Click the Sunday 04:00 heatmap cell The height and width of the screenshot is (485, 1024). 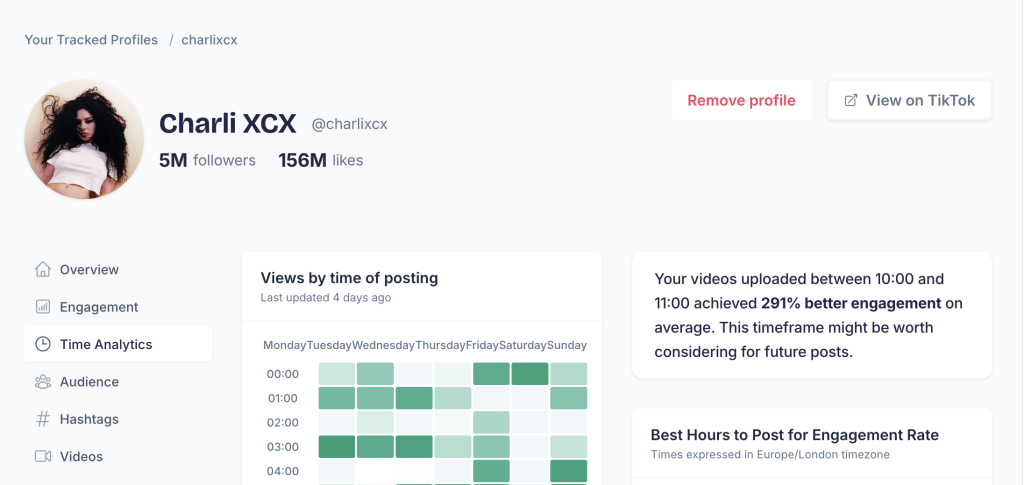[568, 470]
